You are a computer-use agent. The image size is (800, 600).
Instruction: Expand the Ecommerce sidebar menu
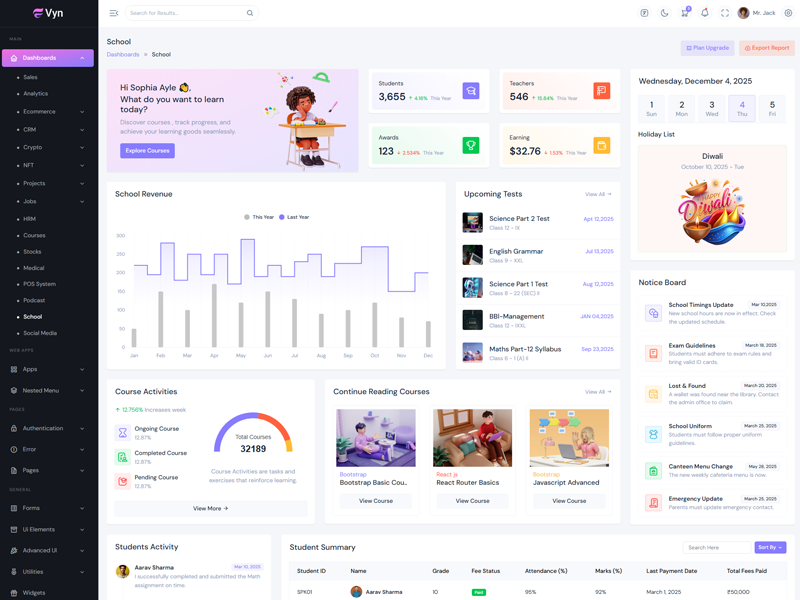pyautogui.click(x=48, y=112)
